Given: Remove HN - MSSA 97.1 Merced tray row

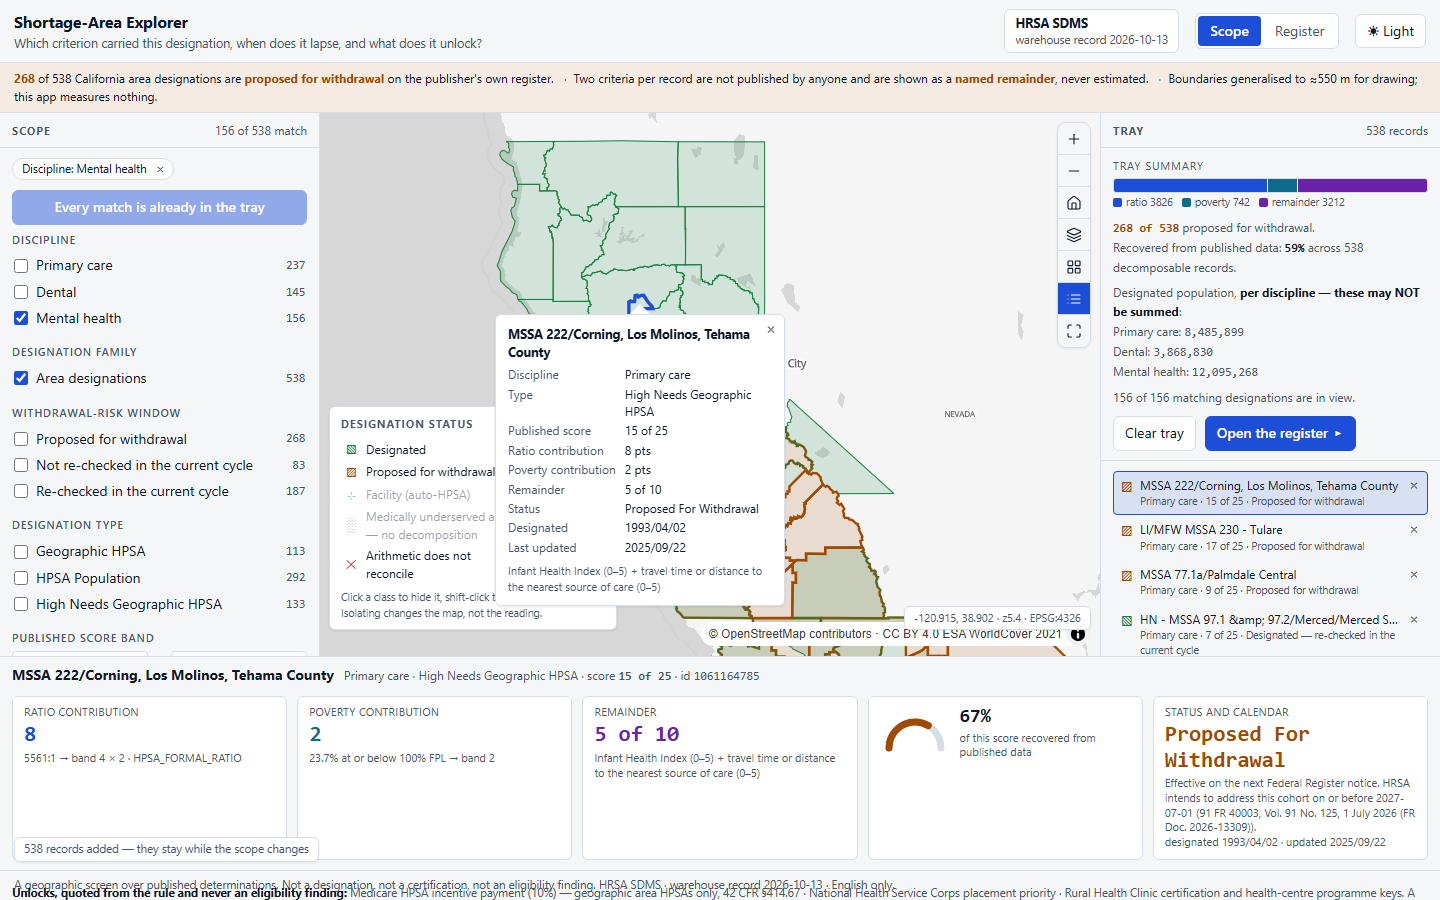Looking at the screenshot, I should click(x=1414, y=620).
